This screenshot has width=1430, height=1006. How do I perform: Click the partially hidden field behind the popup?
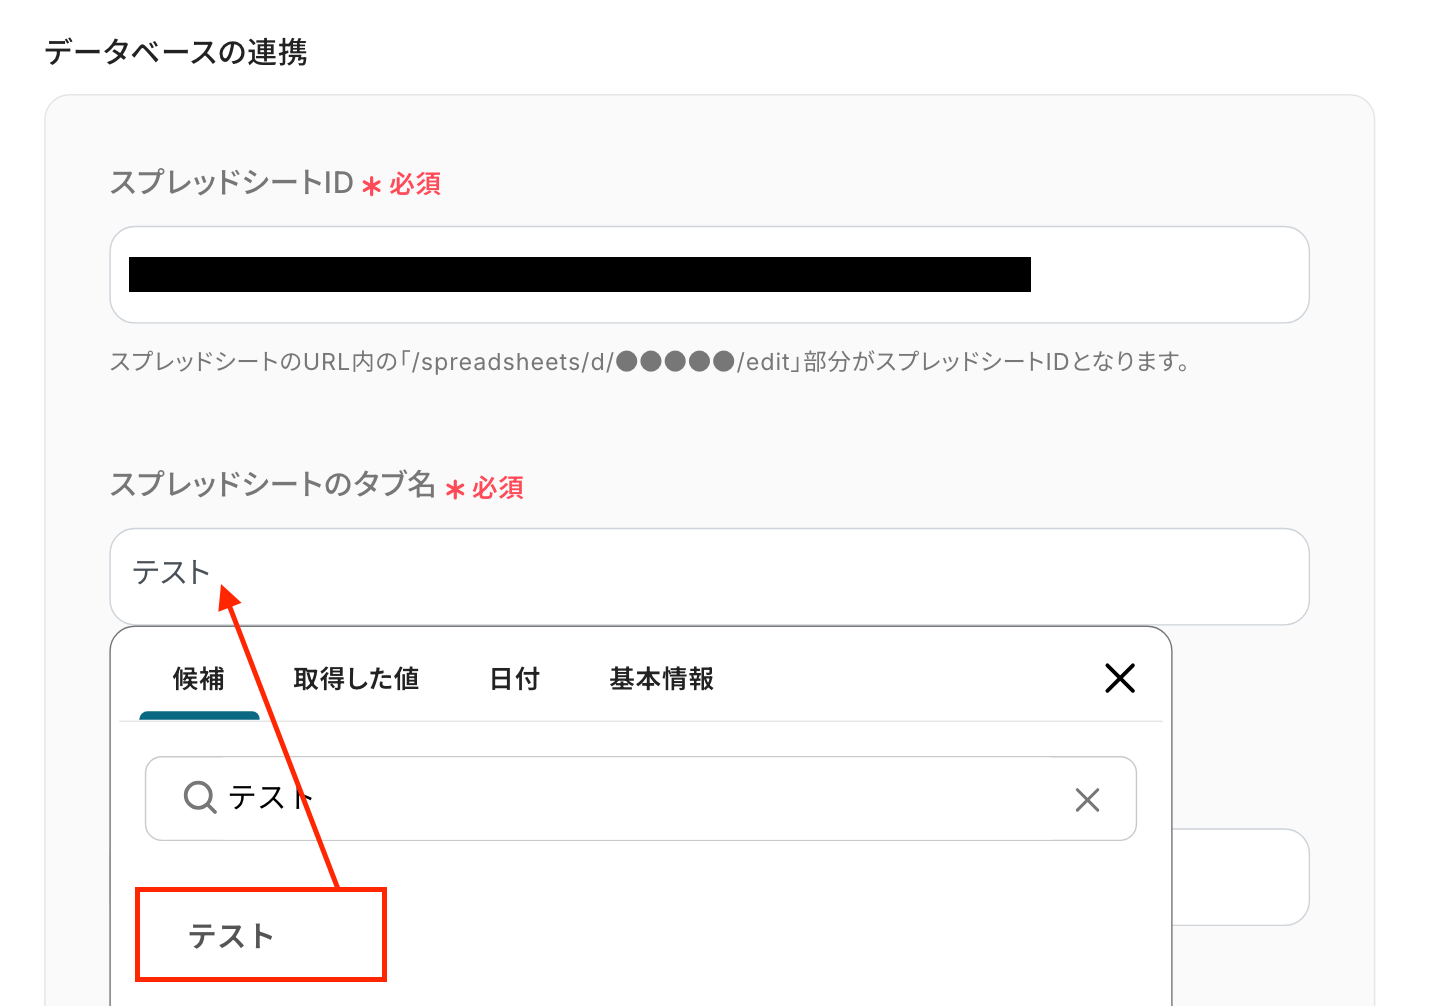point(1240,877)
